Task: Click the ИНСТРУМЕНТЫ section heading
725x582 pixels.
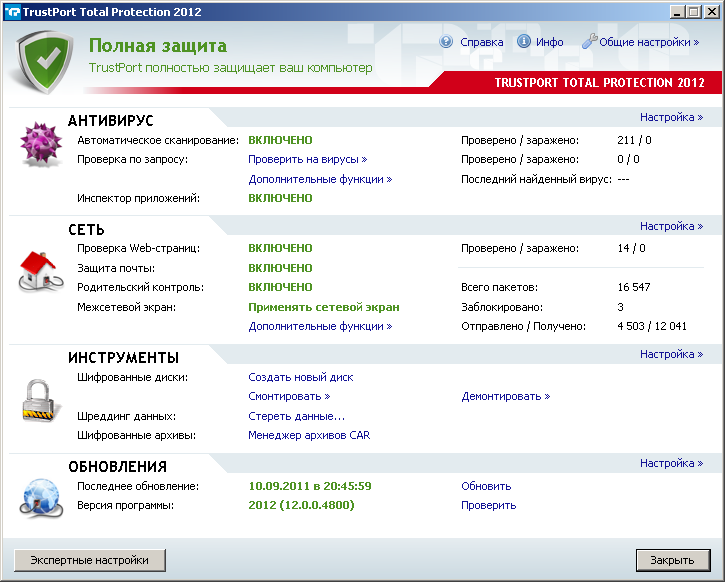Action: tap(123, 358)
